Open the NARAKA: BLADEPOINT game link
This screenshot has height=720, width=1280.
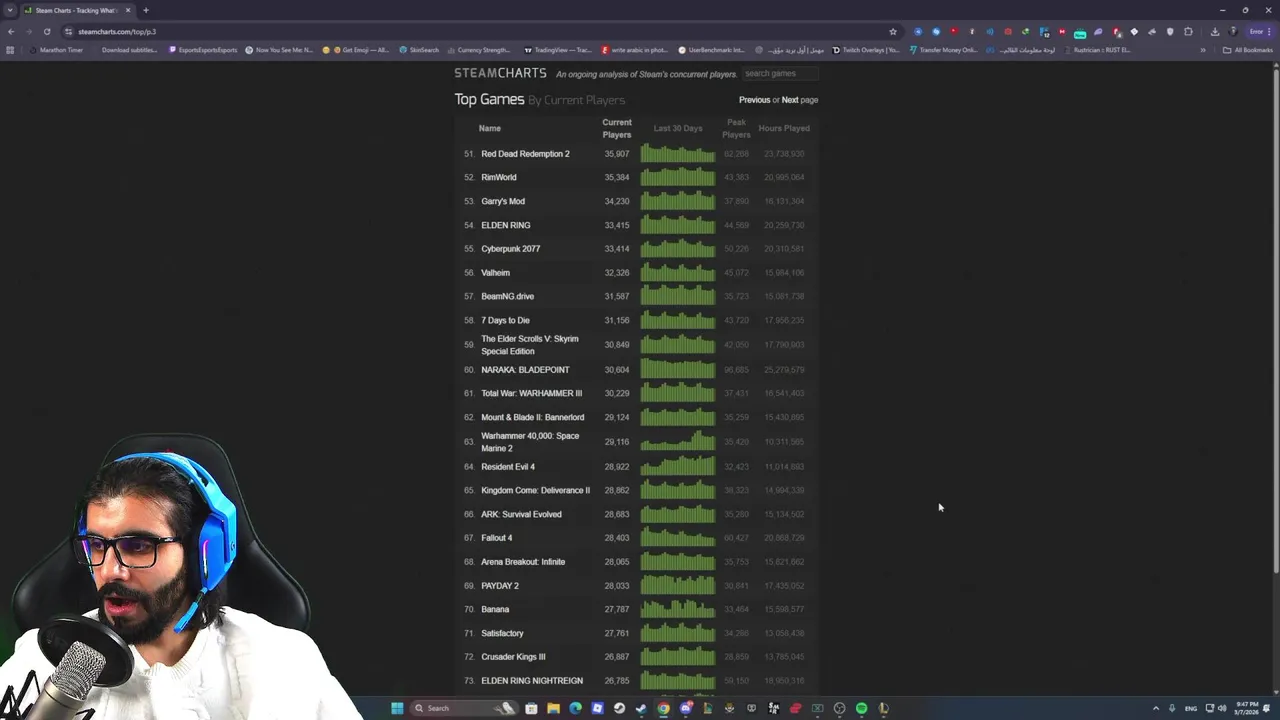[x=525, y=370]
